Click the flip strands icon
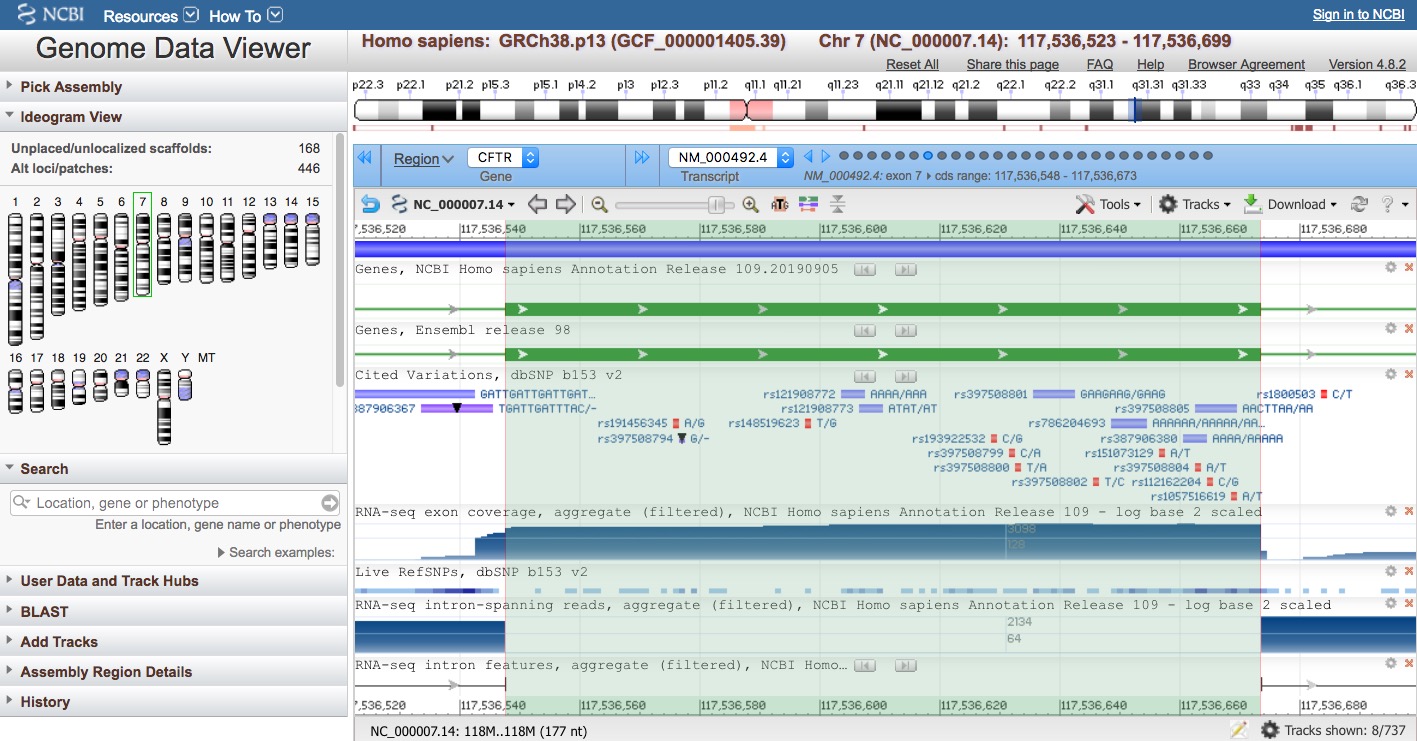The width and height of the screenshot is (1417, 741). coord(837,204)
